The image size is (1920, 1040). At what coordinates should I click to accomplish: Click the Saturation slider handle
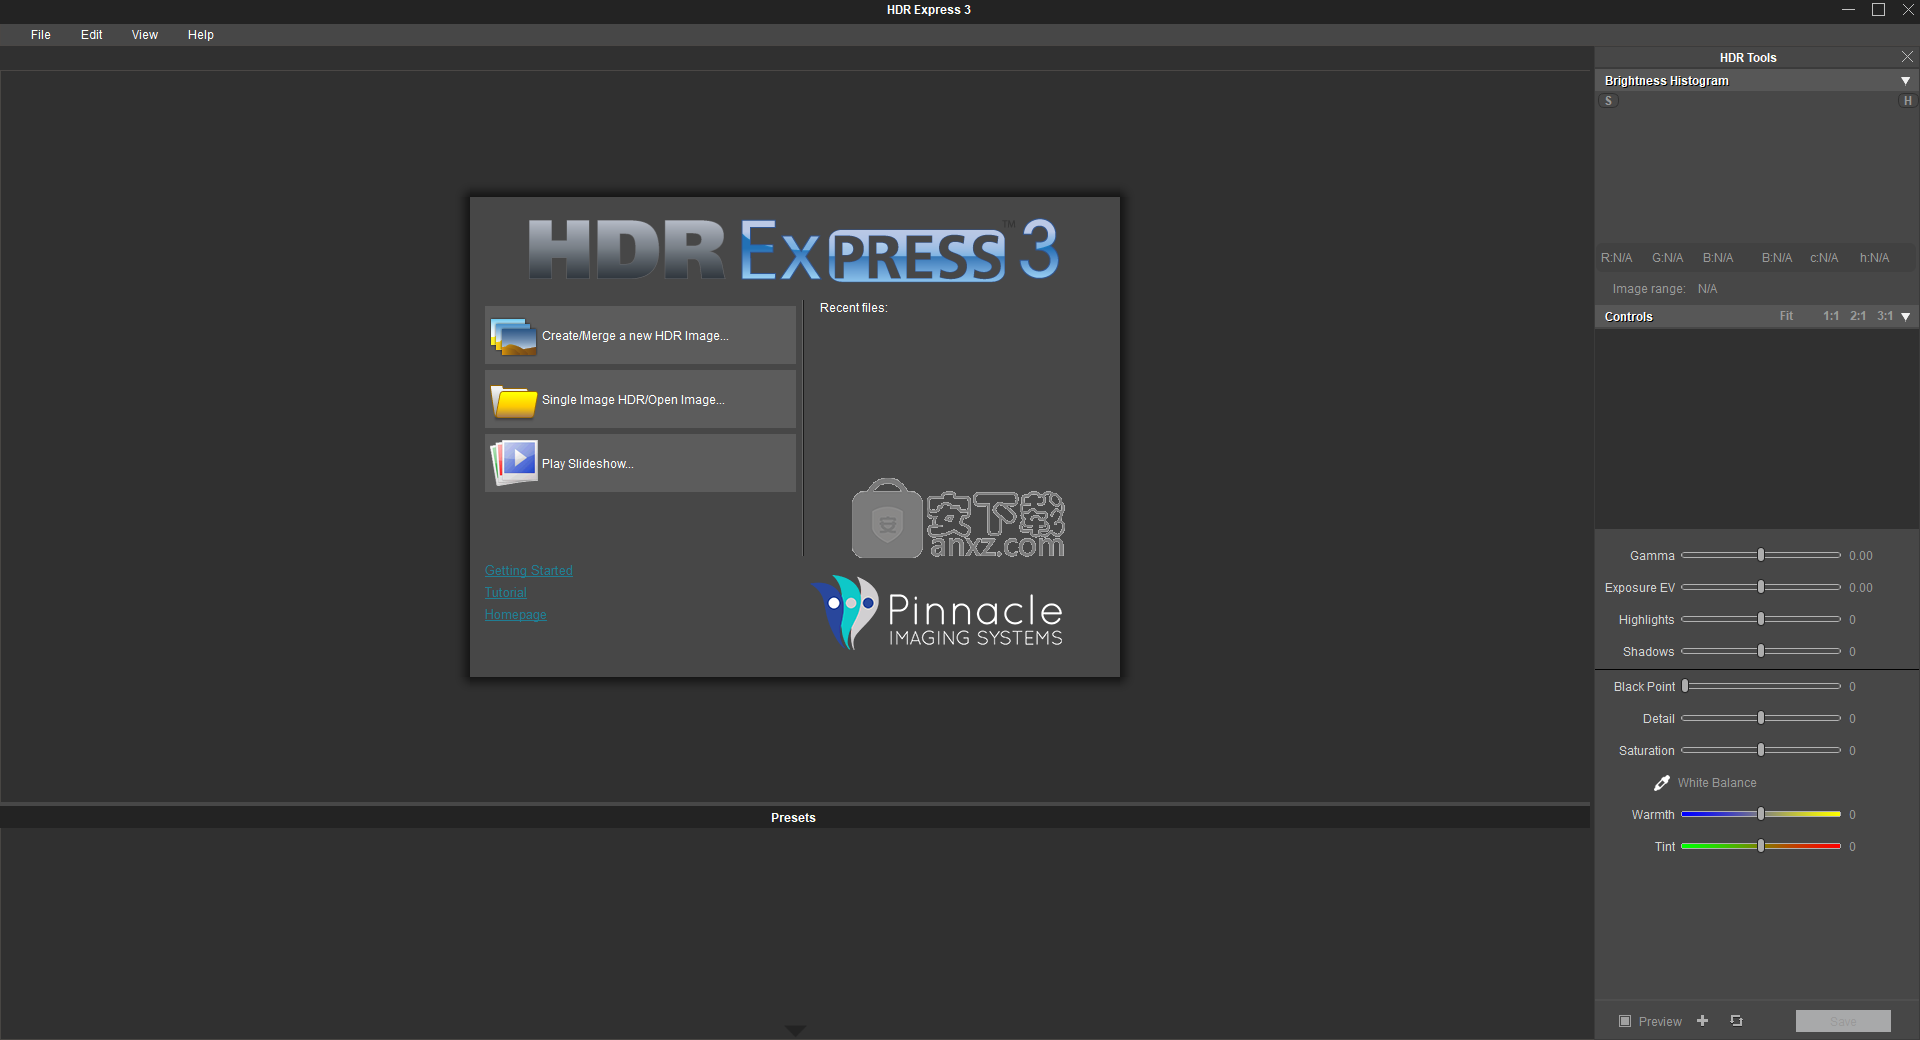[x=1761, y=750]
